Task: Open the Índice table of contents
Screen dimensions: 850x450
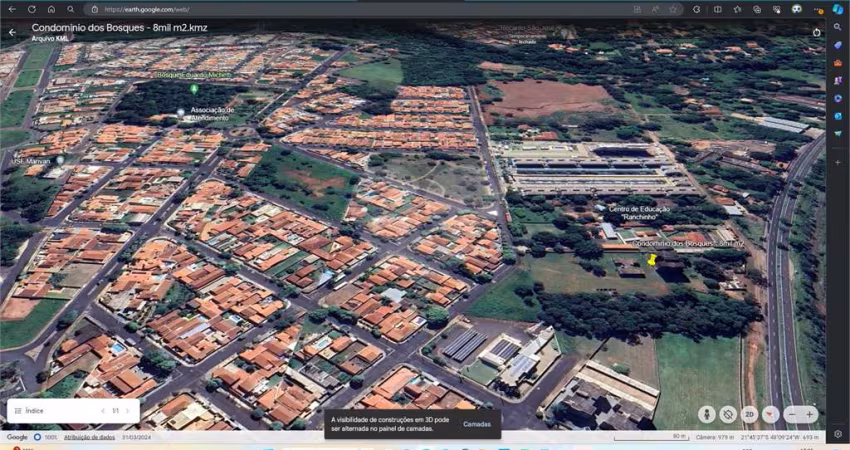Action: click(30, 411)
